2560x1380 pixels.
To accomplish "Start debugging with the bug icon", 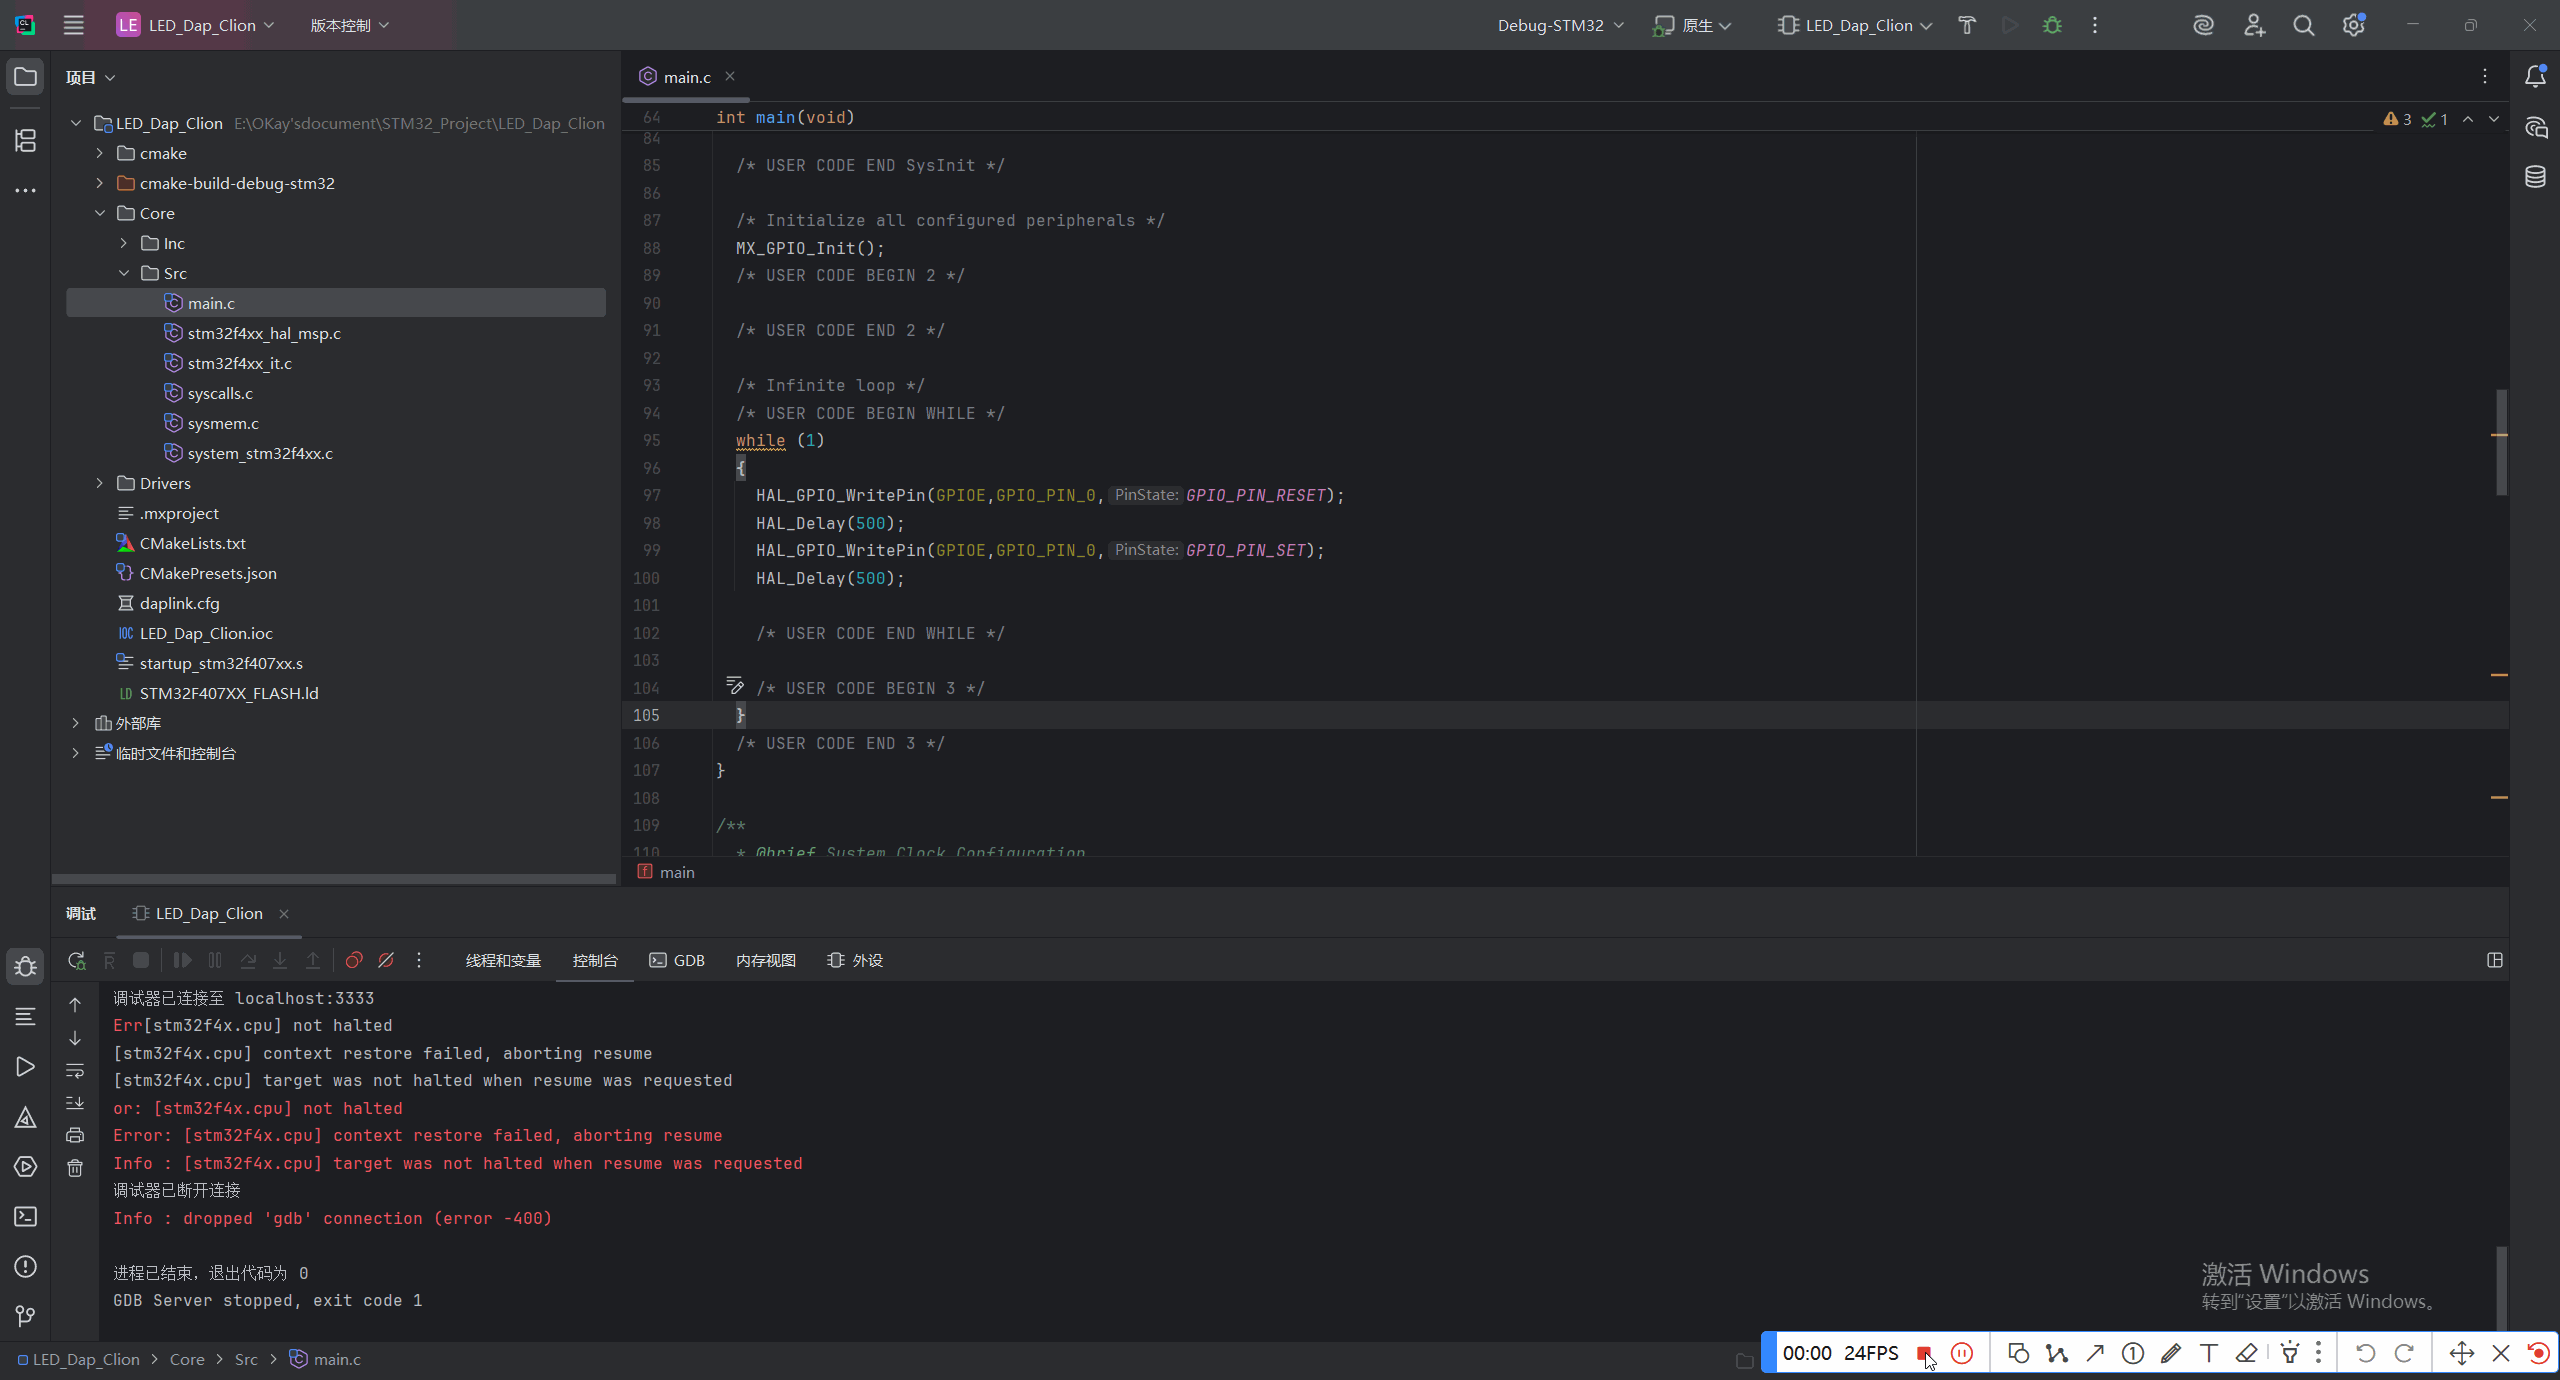I will pos(2052,25).
